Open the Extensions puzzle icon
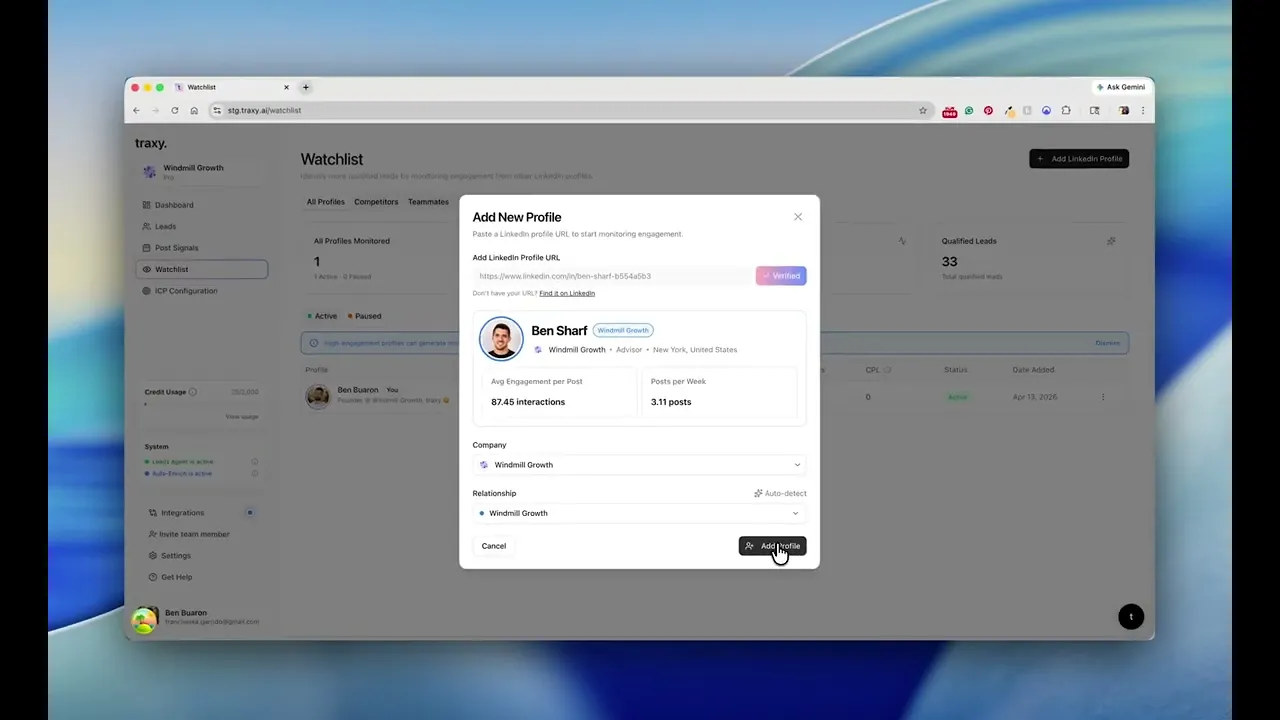 pos(1066,111)
